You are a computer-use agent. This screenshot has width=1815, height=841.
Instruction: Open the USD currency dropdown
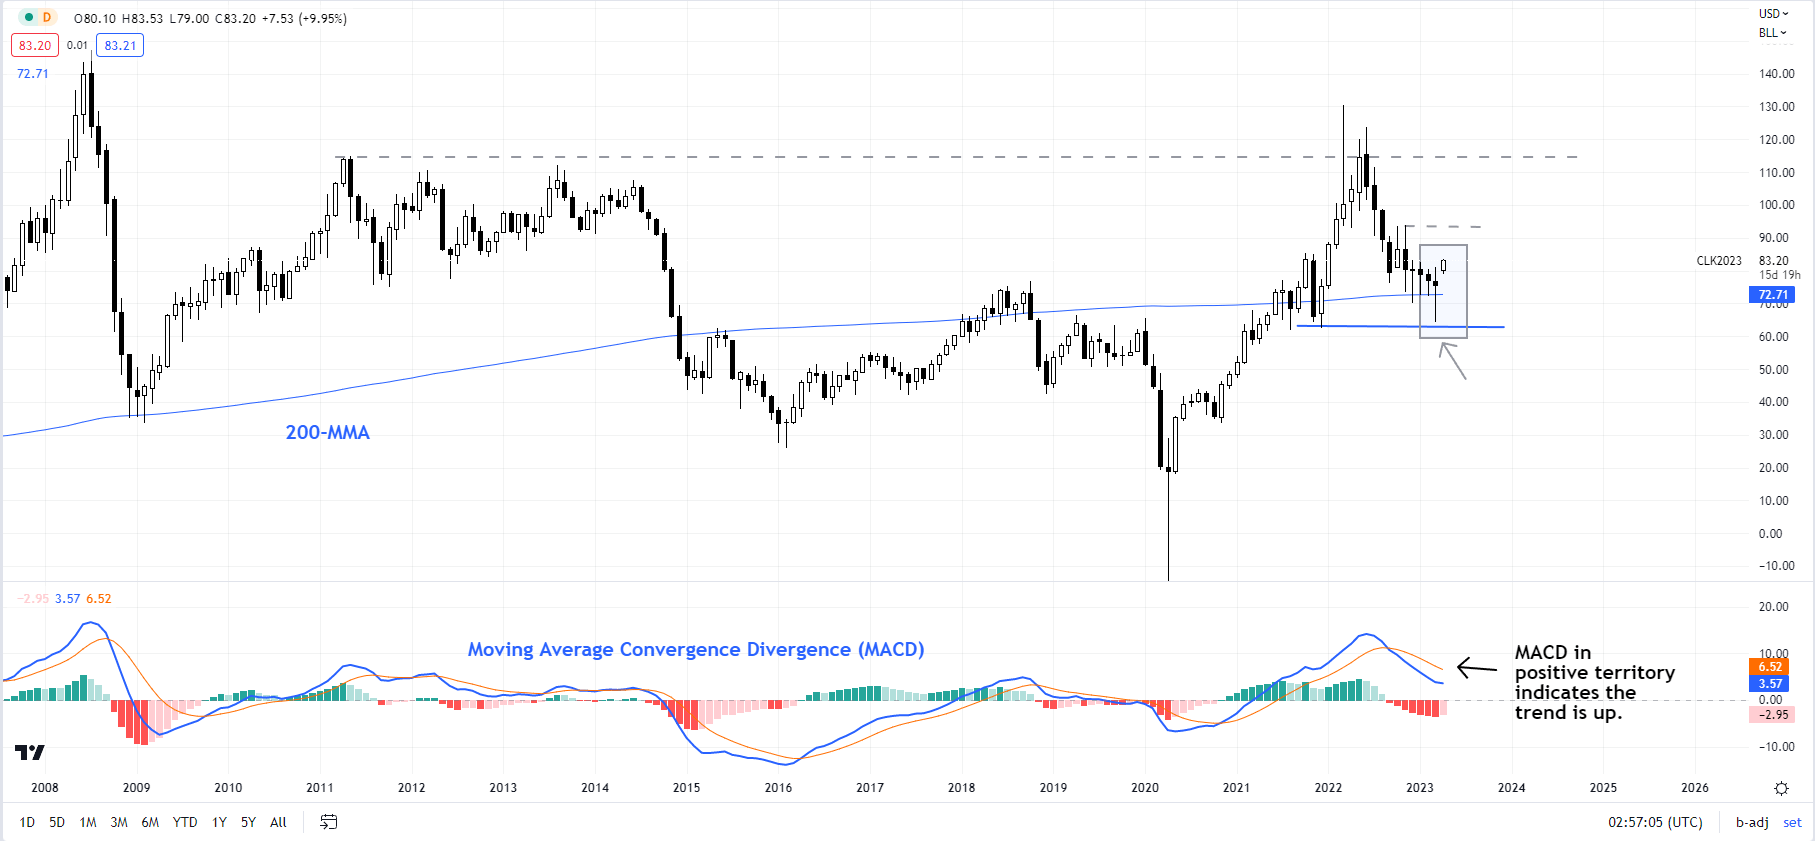click(x=1774, y=14)
